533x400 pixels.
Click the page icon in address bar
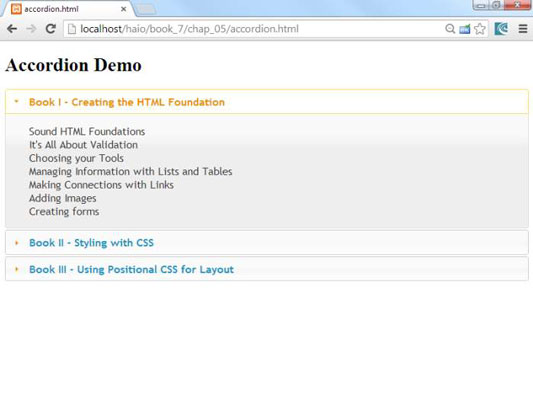(72, 29)
